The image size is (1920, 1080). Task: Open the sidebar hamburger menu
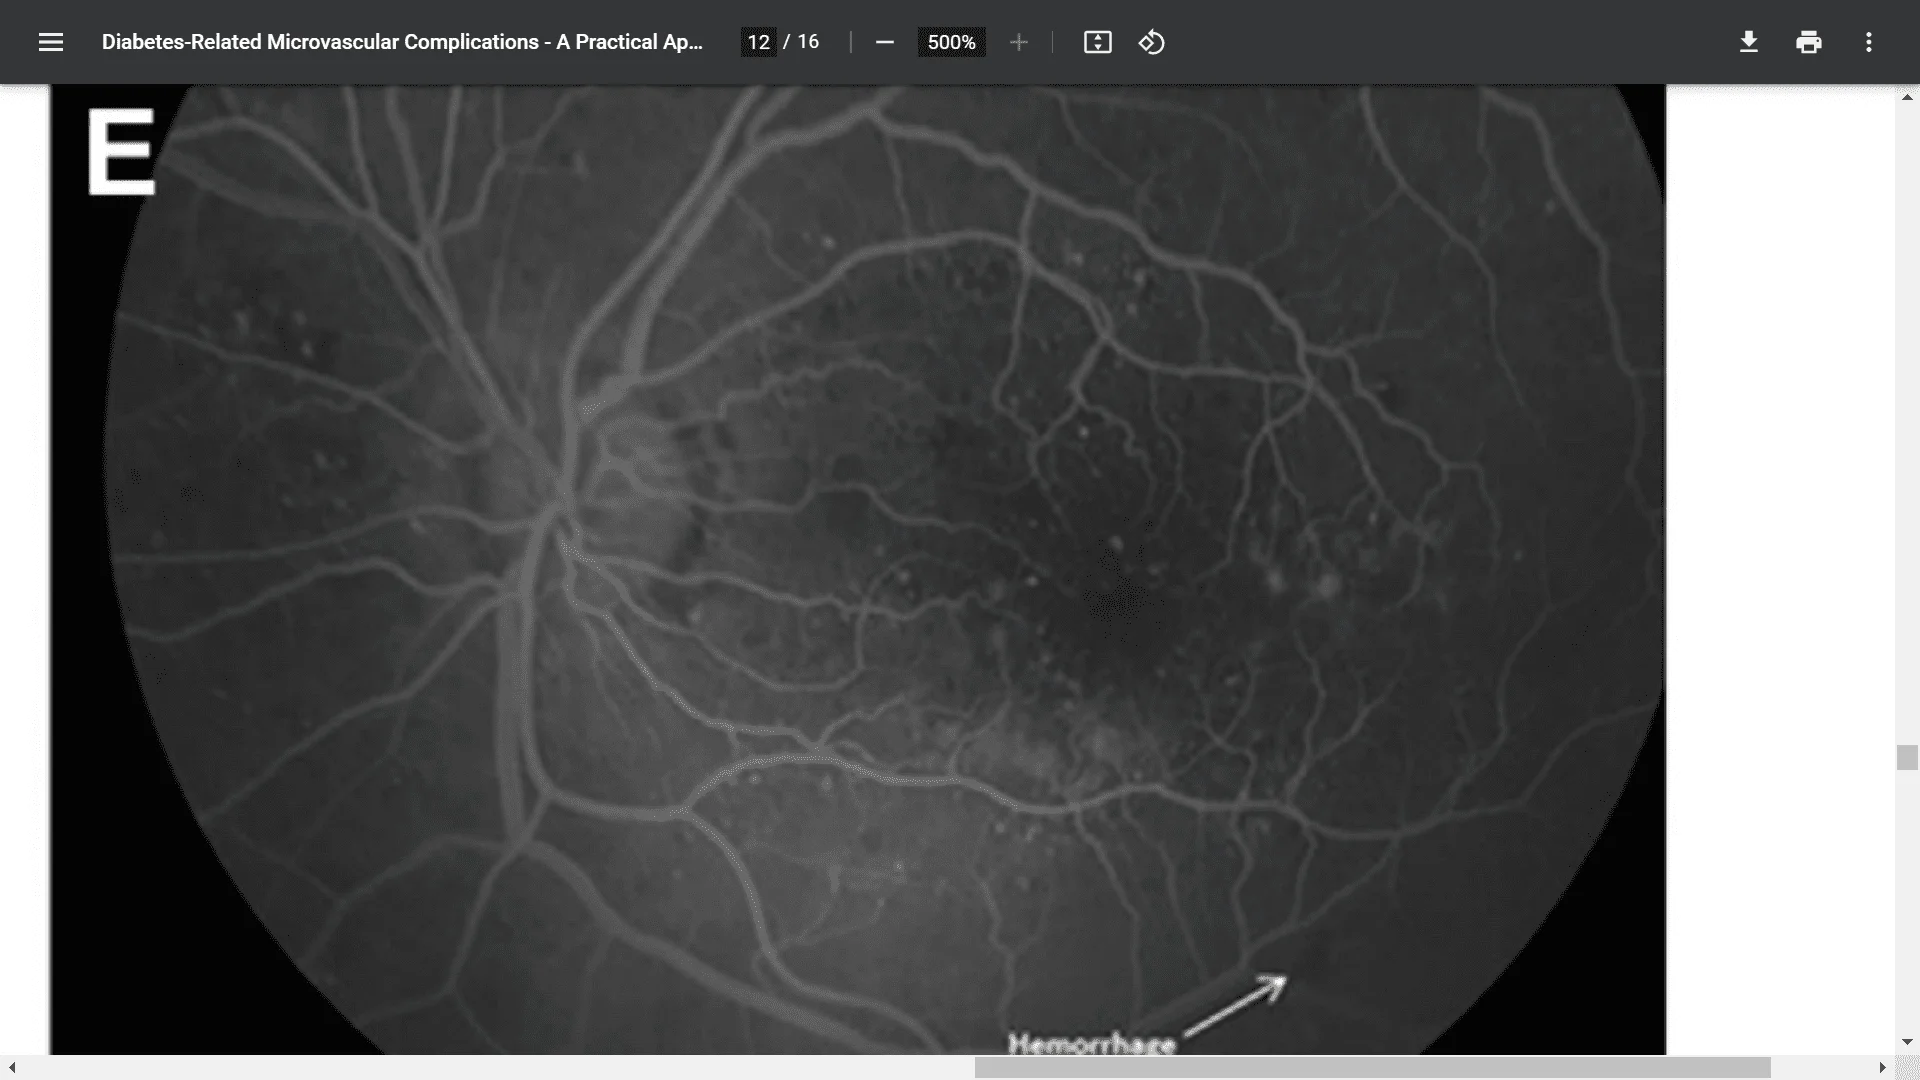[51, 42]
